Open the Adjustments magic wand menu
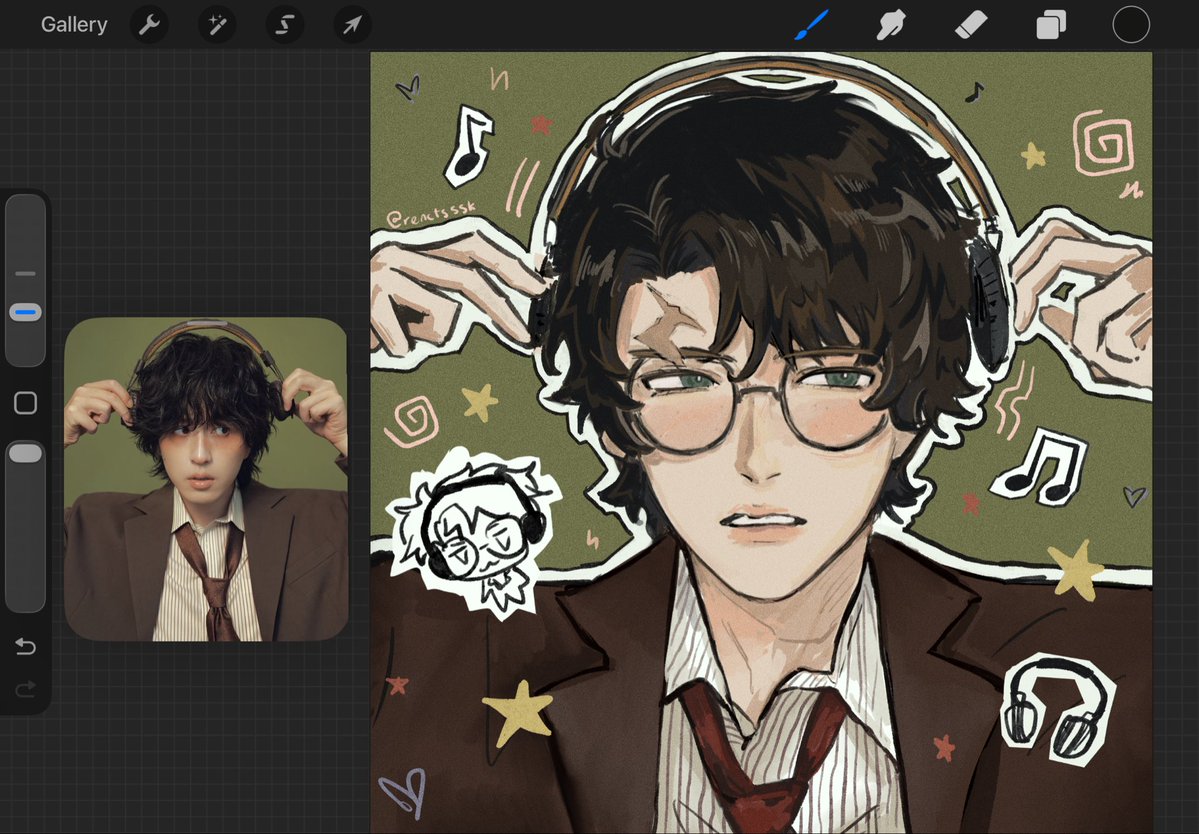 (x=217, y=24)
